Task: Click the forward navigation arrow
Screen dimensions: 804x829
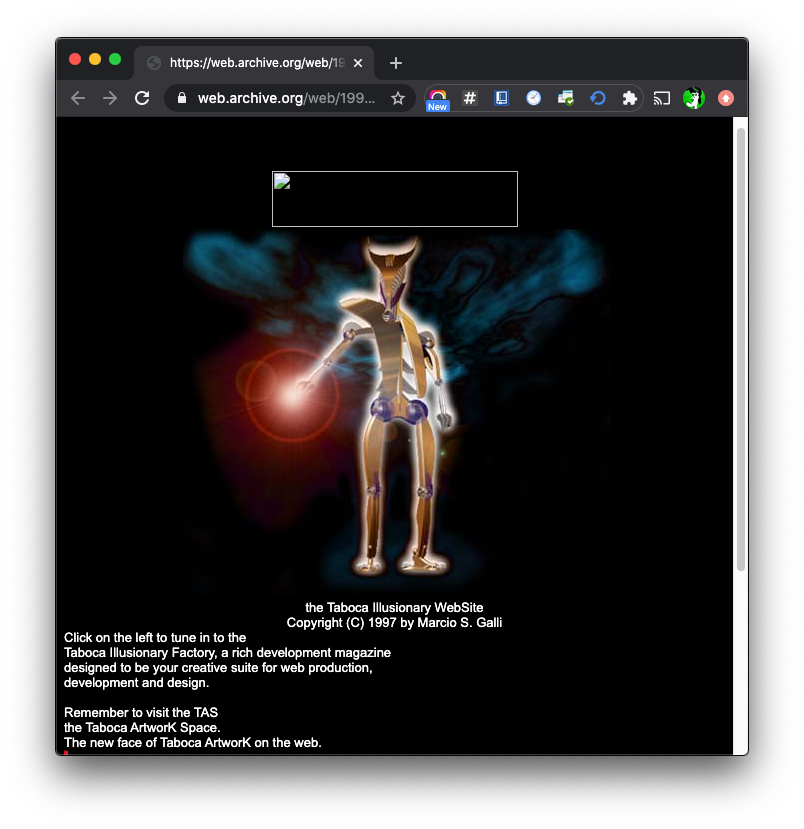Action: pos(110,98)
